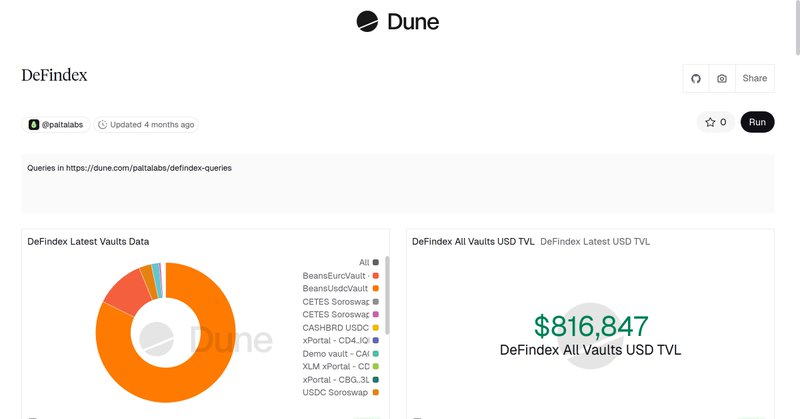Click the defindex-queries URL text

(148, 168)
